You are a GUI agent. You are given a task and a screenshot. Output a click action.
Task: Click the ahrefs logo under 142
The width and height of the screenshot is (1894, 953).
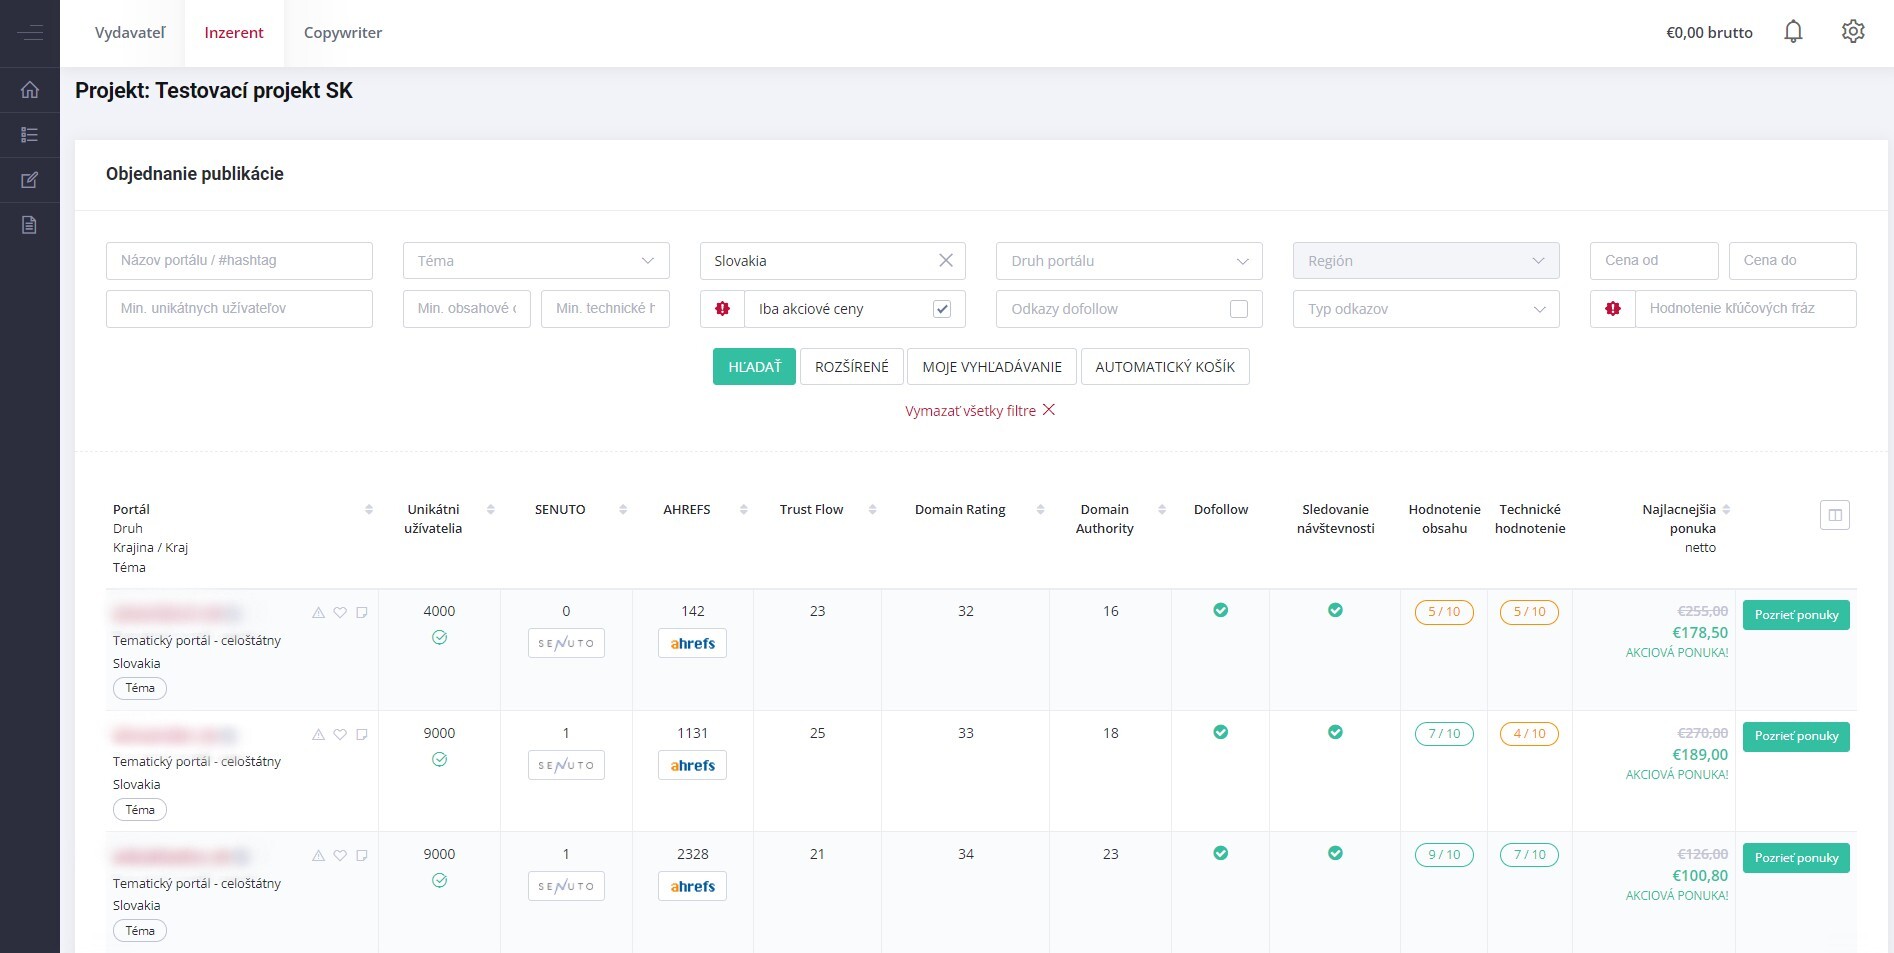click(x=692, y=643)
